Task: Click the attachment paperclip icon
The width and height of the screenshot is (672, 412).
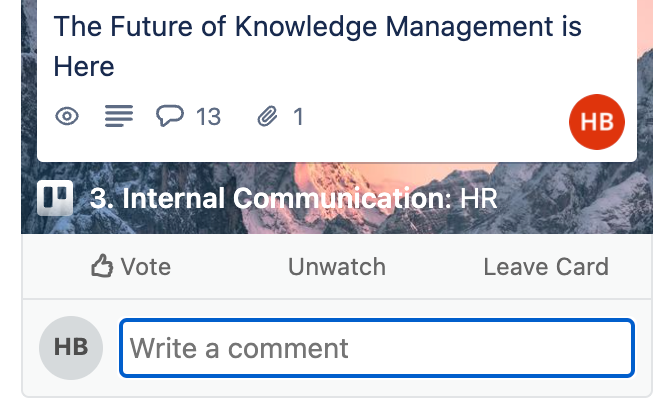Action: coord(267,117)
